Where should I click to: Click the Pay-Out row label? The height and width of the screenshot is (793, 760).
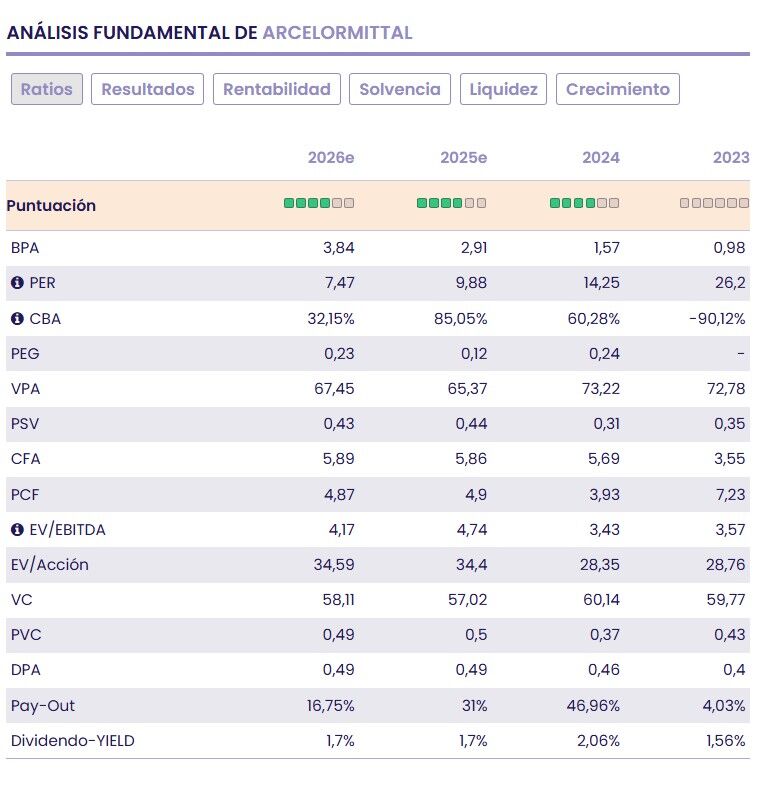pos(43,706)
